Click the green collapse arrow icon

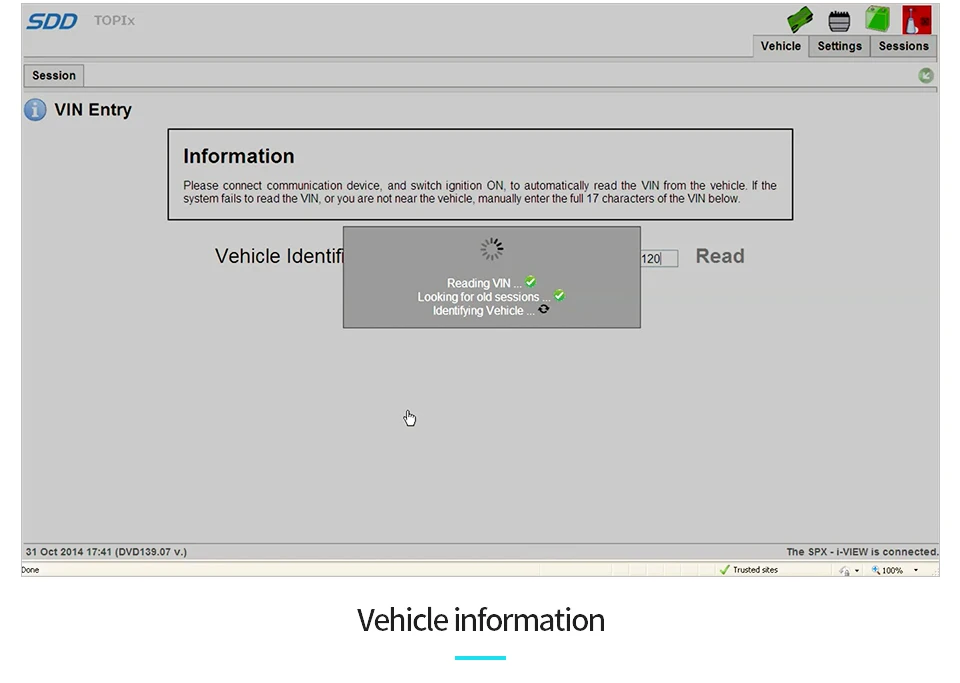tap(926, 75)
